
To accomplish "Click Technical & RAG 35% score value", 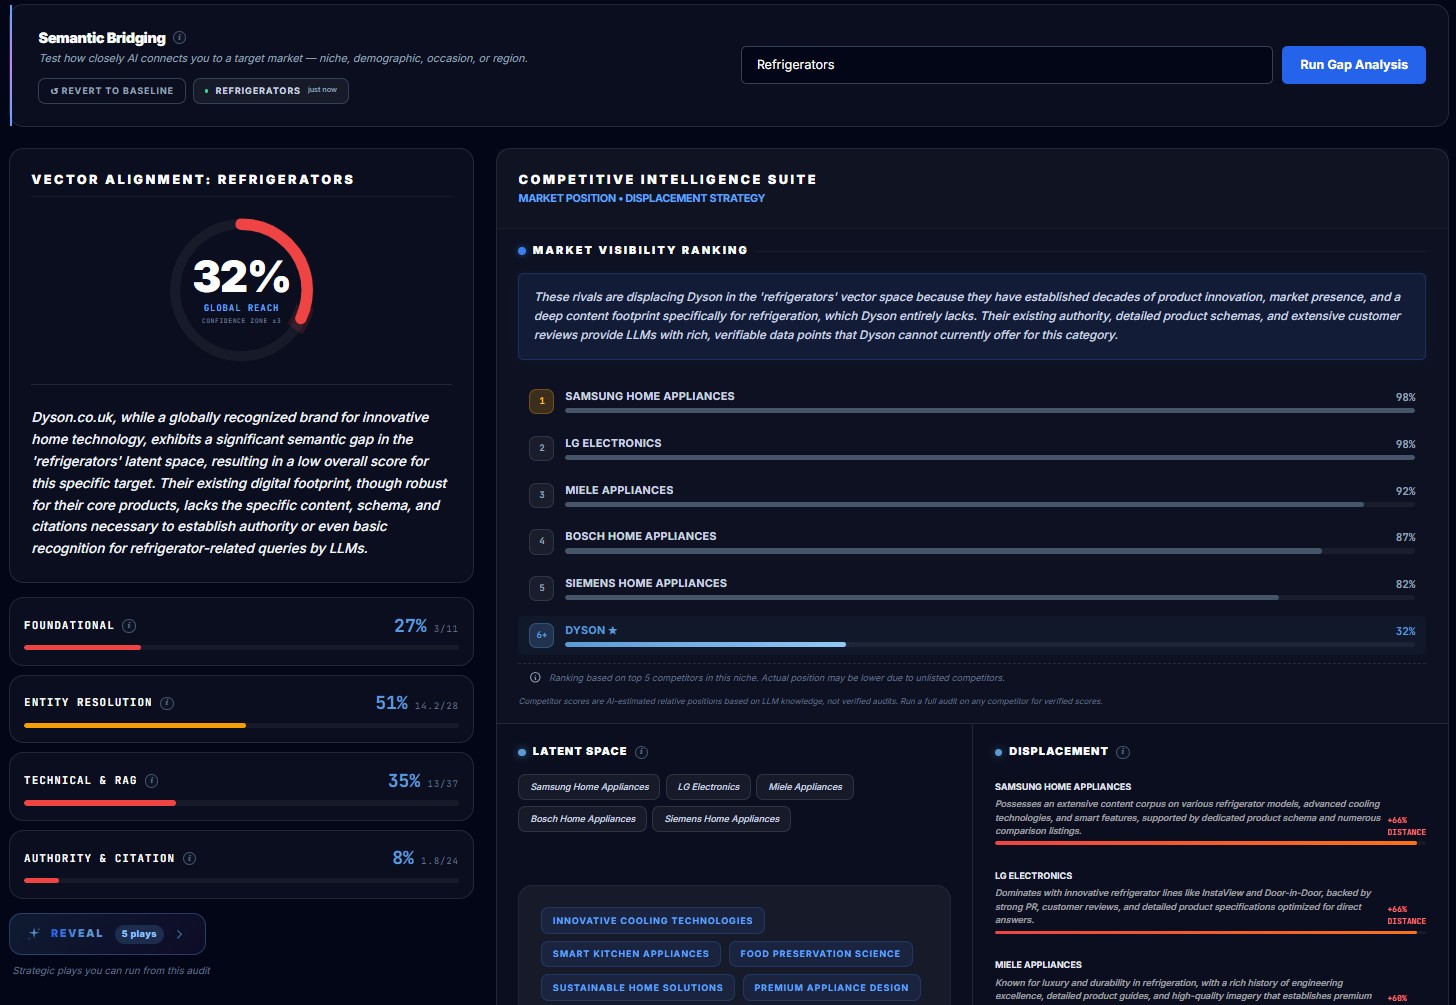I will [404, 781].
